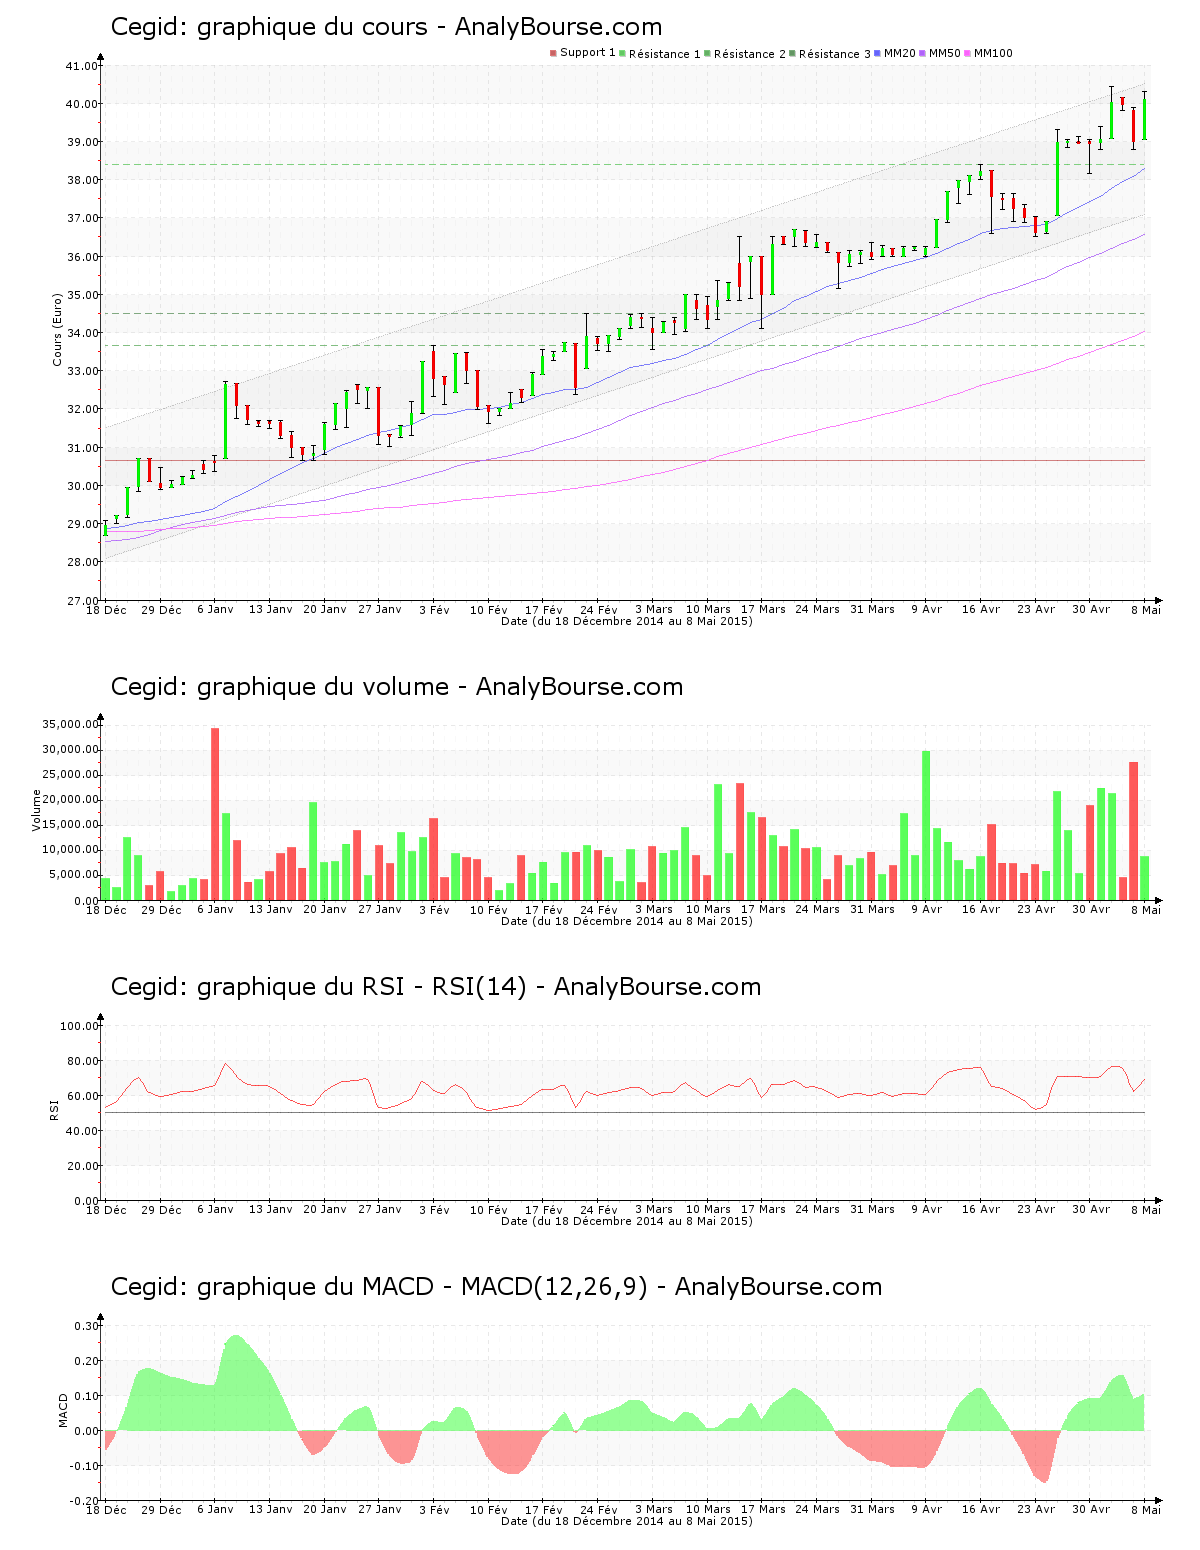
Task: Click '6 Janv' date on volume chart
Action: 215,909
